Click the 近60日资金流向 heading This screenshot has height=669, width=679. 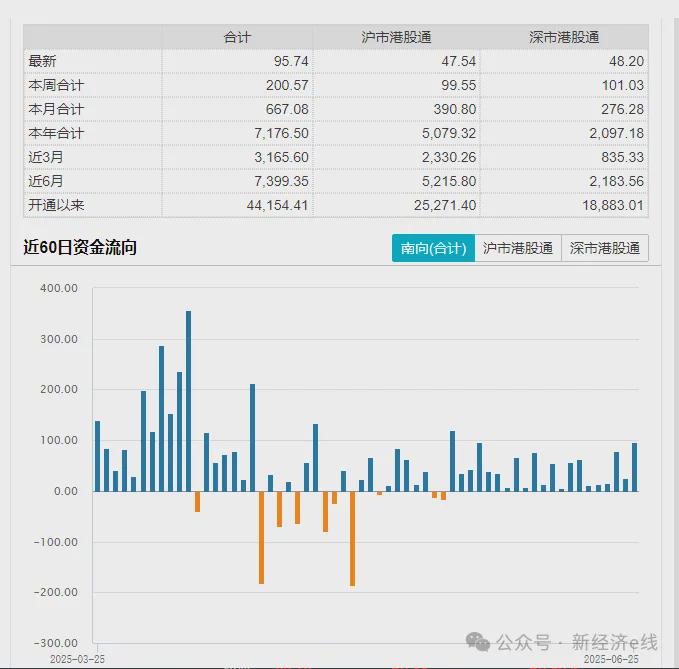[x=80, y=248]
